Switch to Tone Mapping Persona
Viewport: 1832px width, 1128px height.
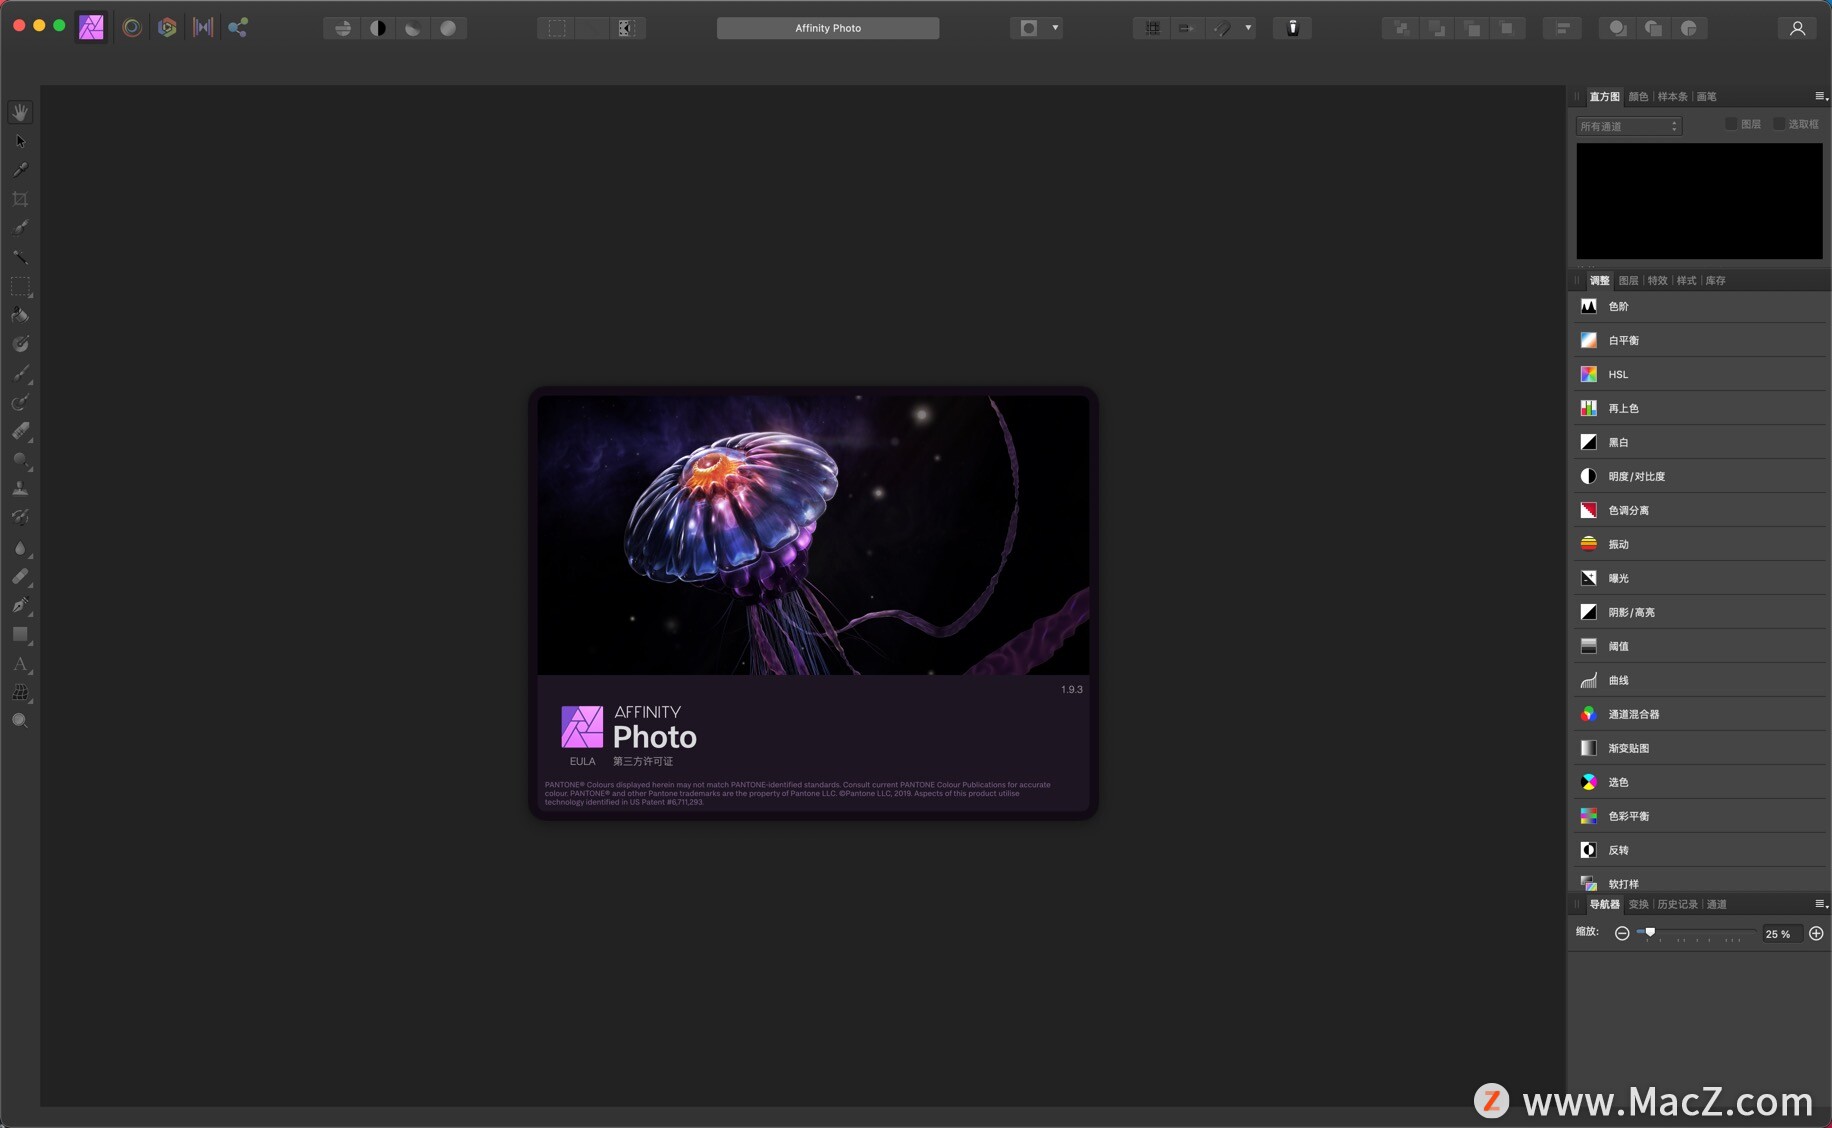pyautogui.click(x=203, y=27)
